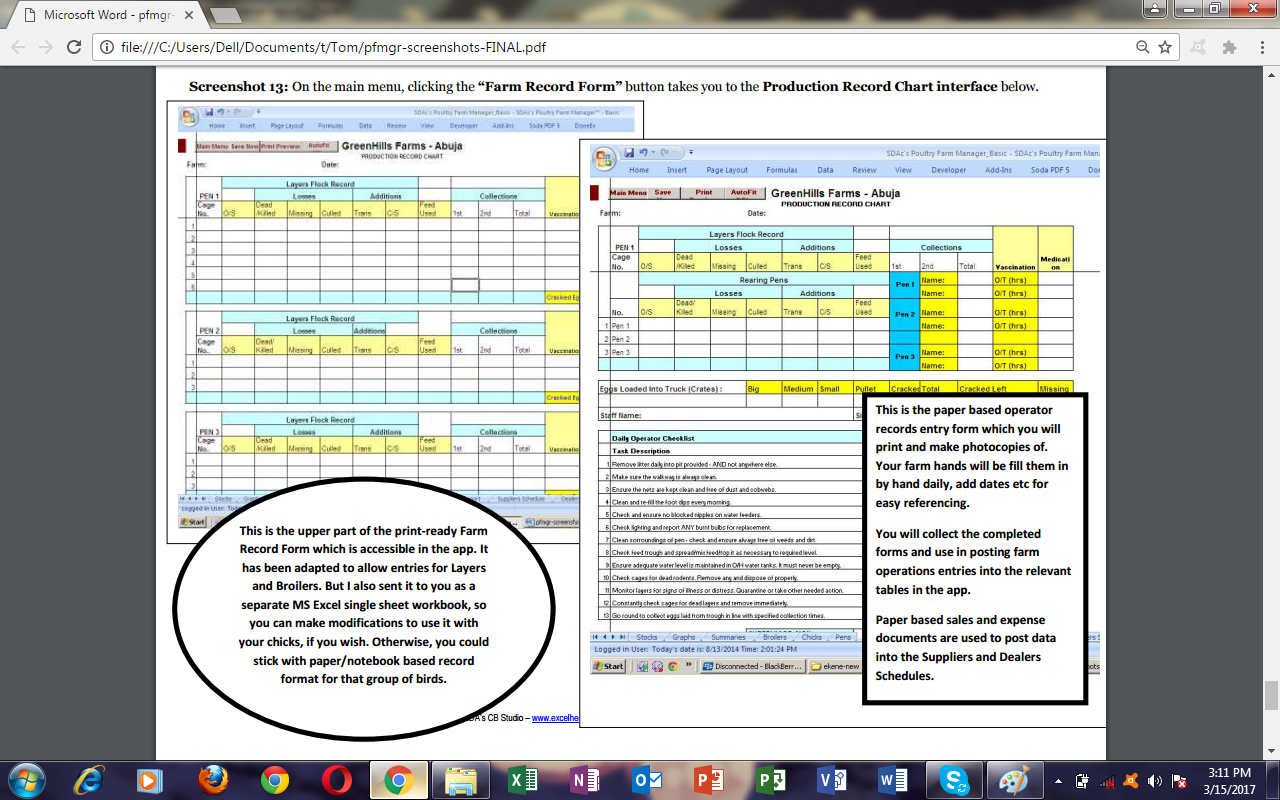Click the 'Rearing Pens' header in right screenshot

763,280
